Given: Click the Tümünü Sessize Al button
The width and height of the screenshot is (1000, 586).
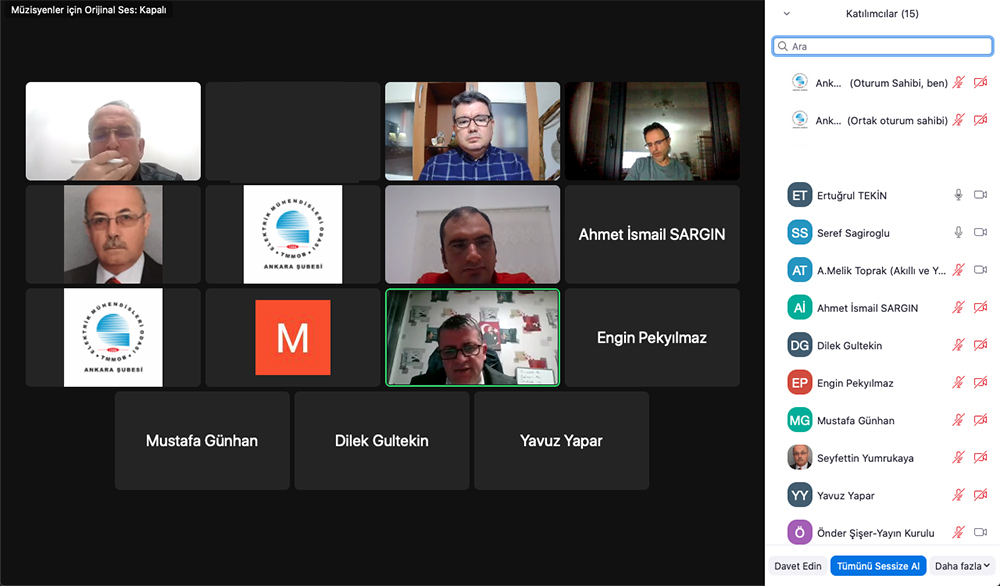Looking at the screenshot, I should (x=878, y=566).
